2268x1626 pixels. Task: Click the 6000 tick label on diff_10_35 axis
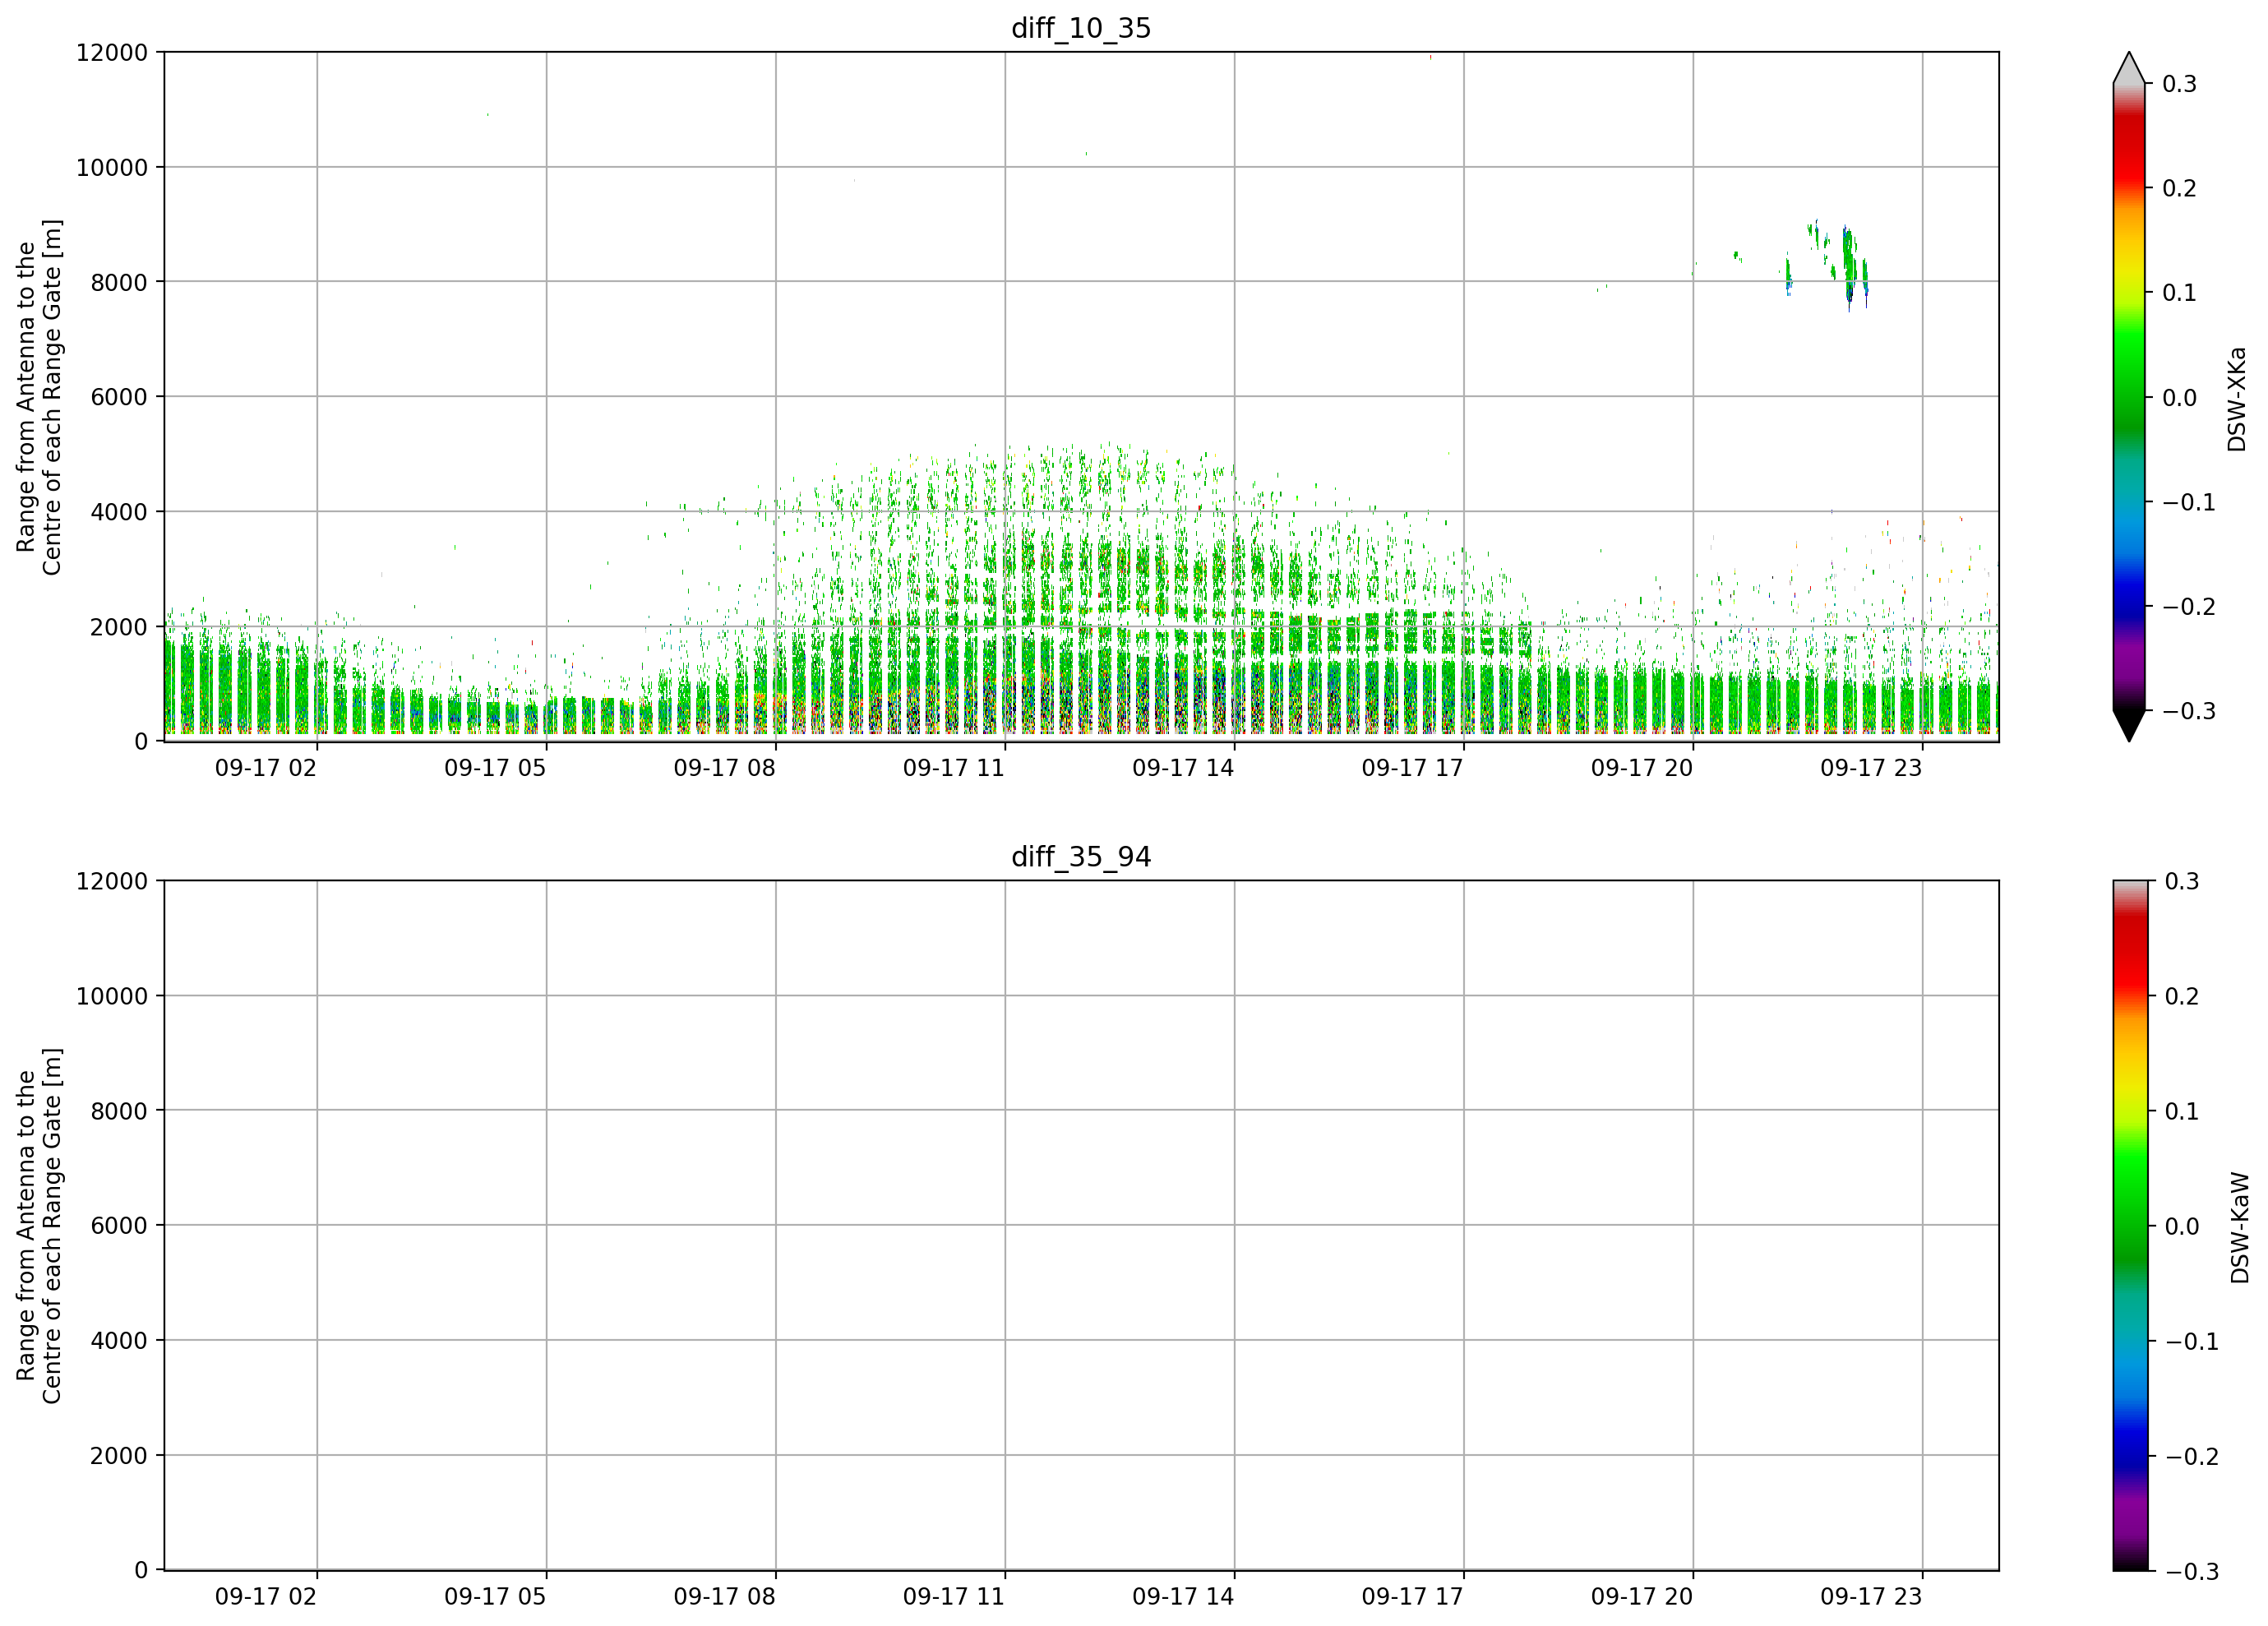tap(119, 397)
